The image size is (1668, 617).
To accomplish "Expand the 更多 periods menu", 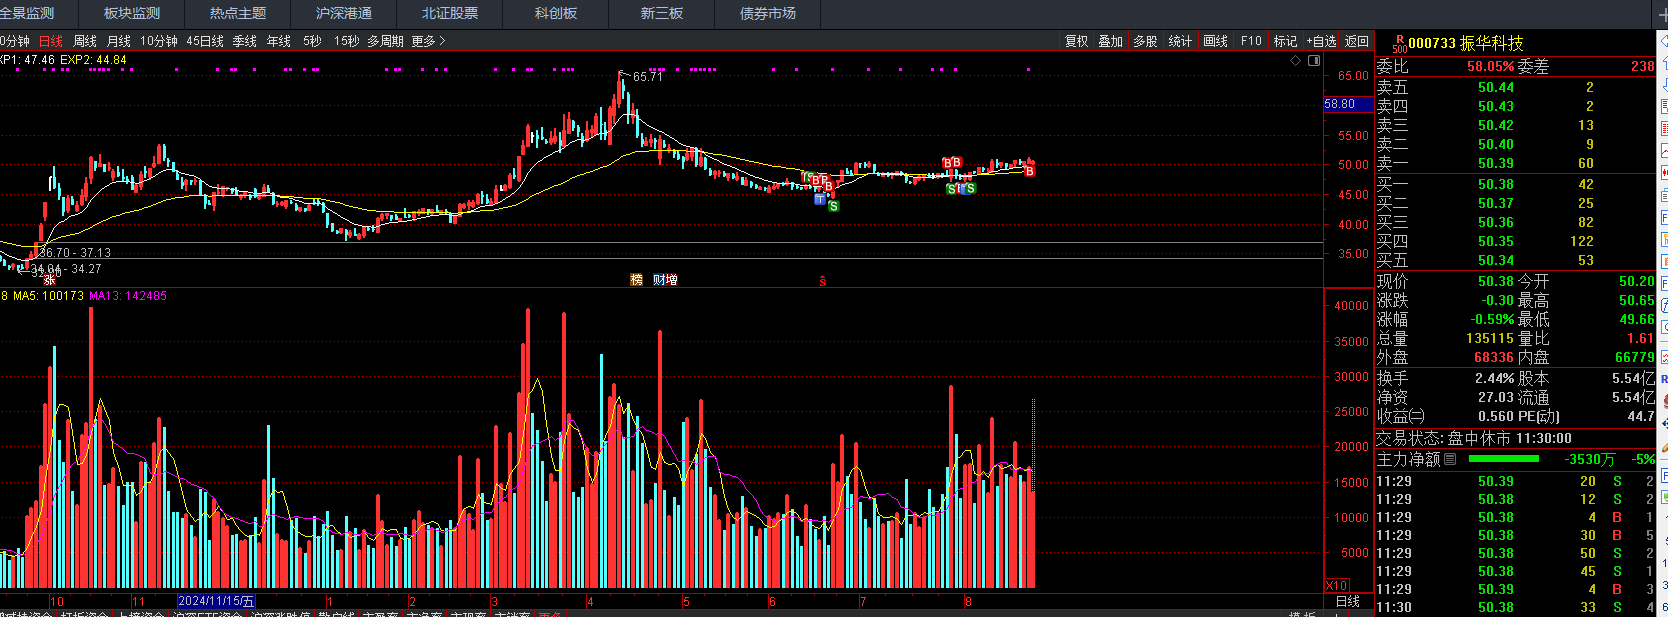I will click(428, 41).
